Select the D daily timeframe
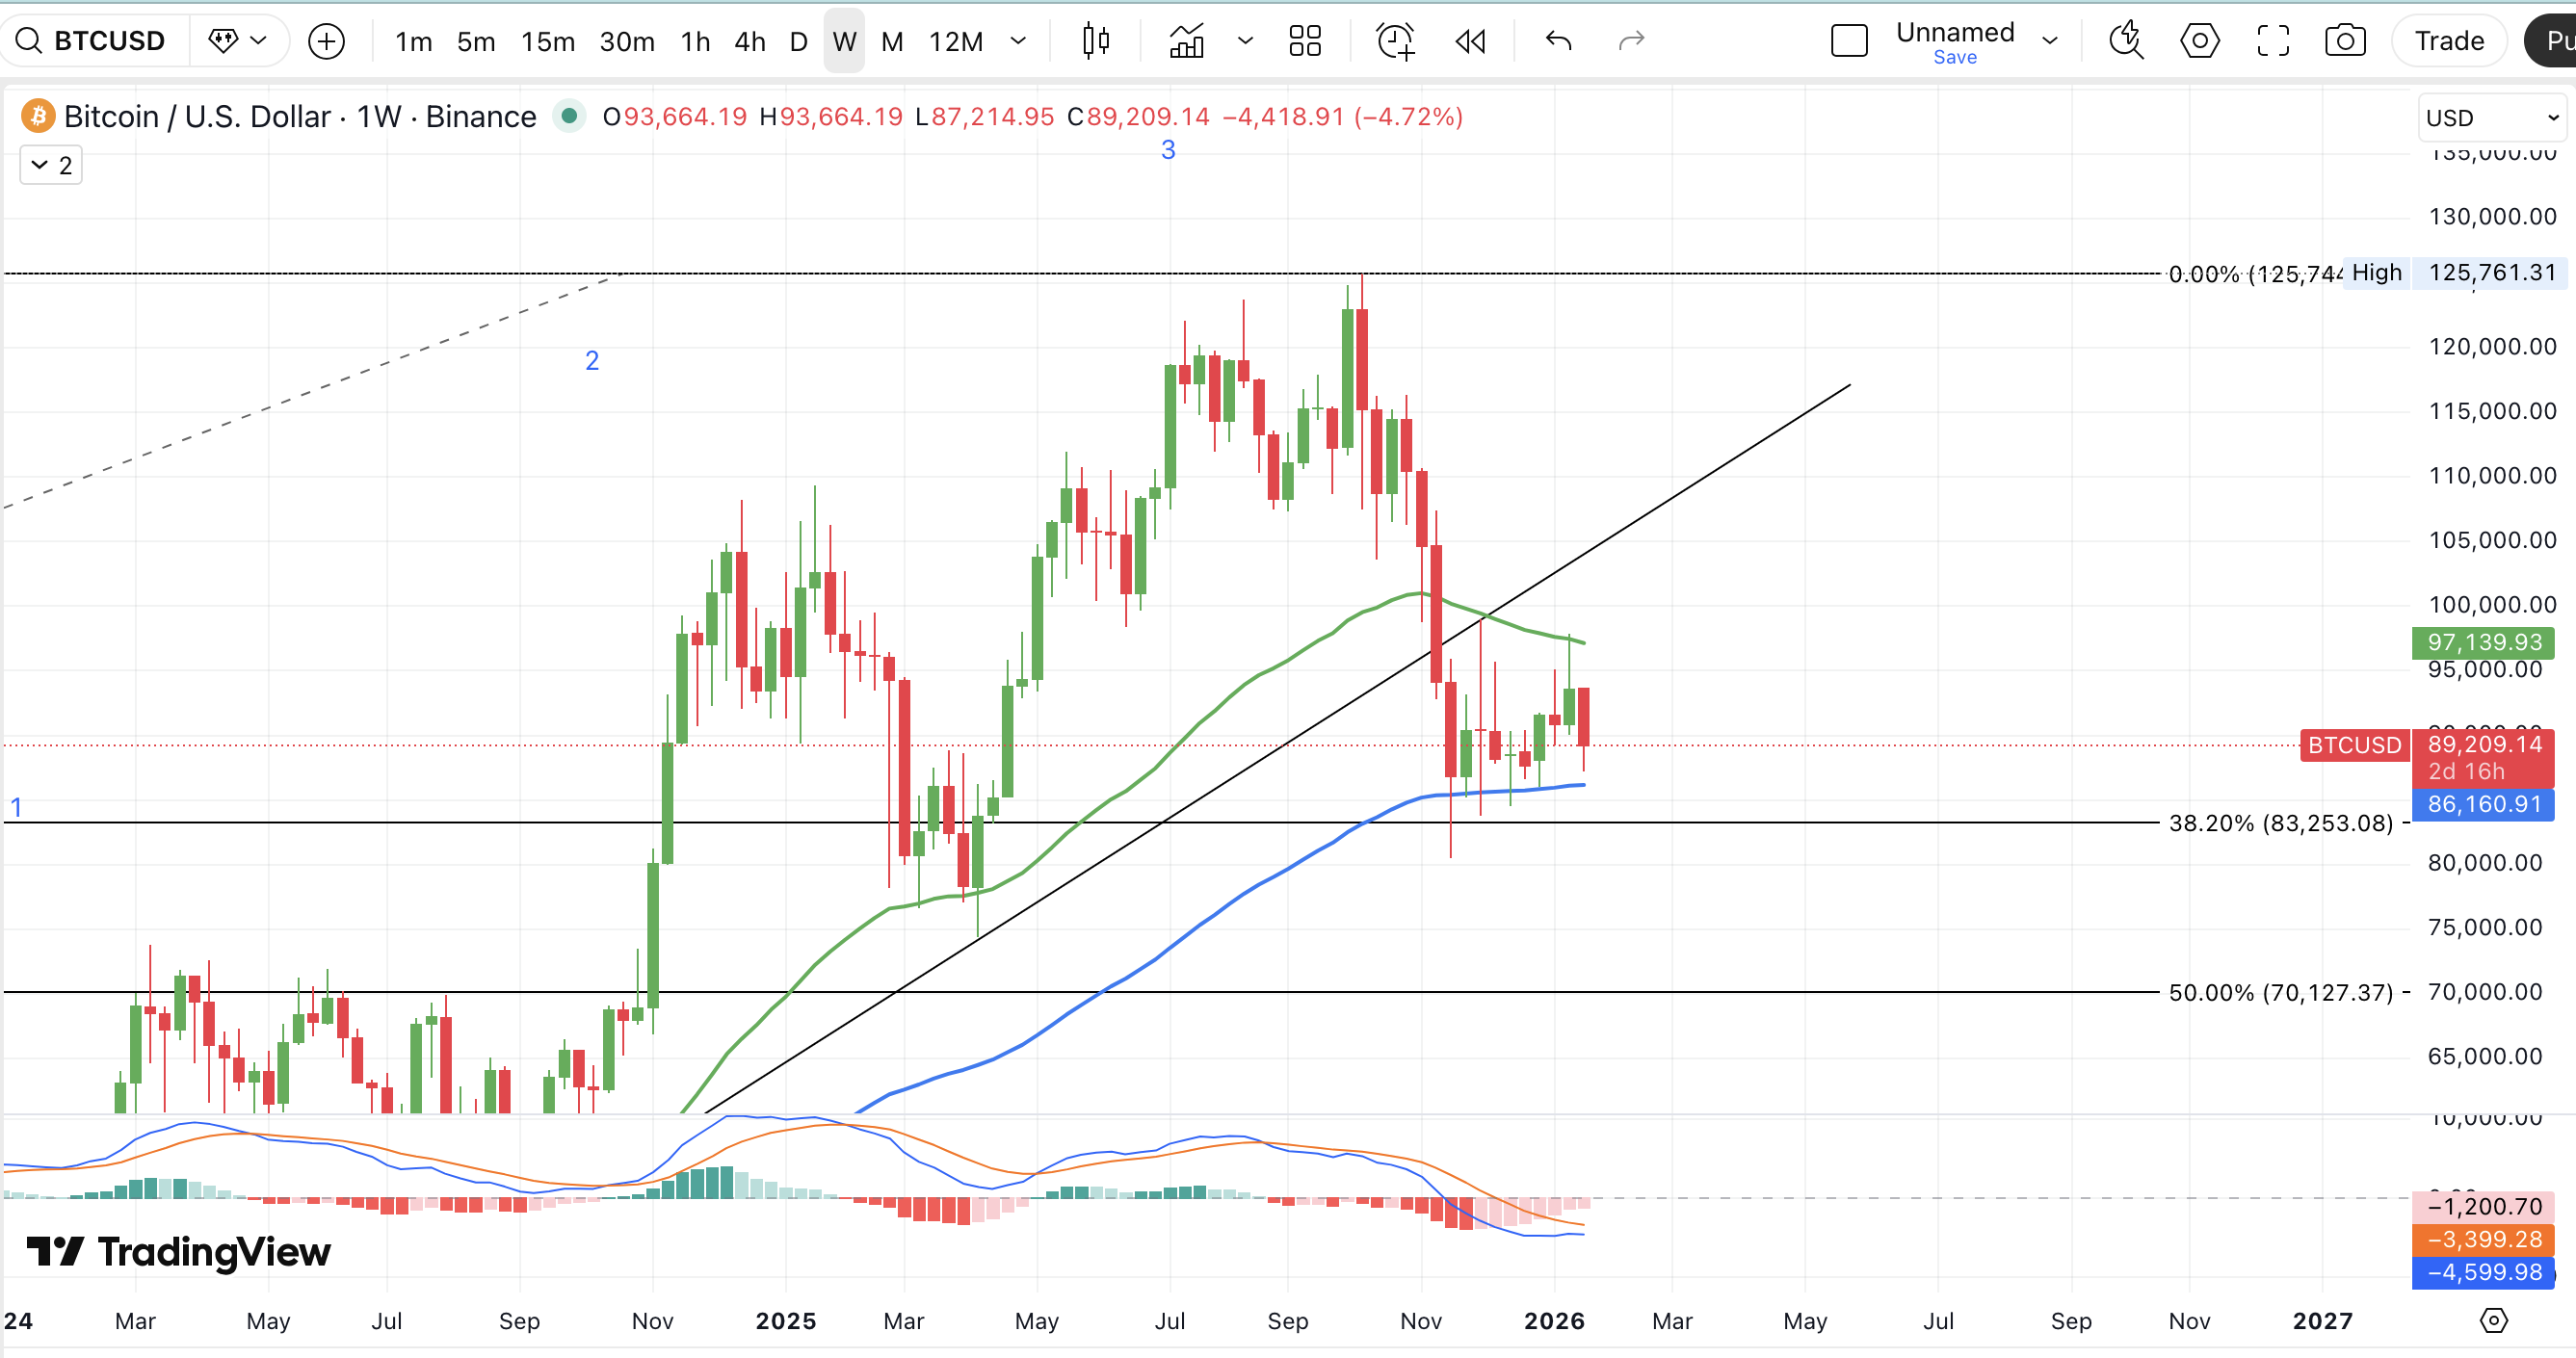The image size is (2576, 1358). point(798,41)
